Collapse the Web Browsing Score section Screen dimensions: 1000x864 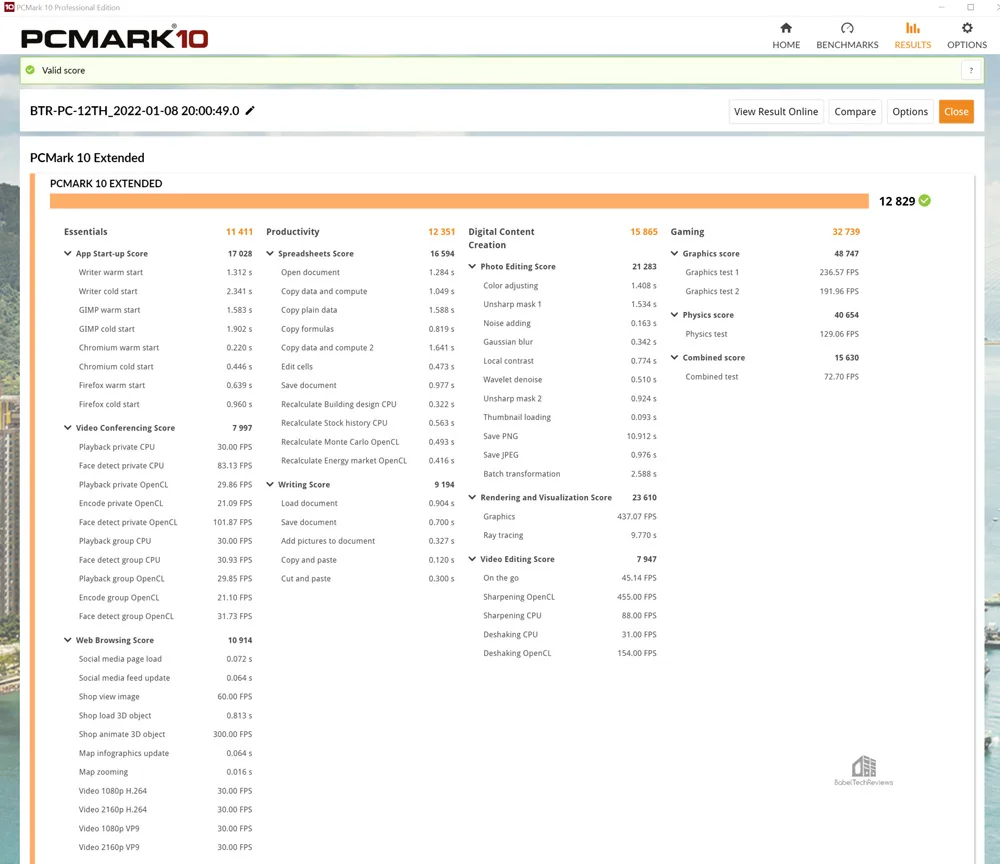pyautogui.click(x=68, y=640)
